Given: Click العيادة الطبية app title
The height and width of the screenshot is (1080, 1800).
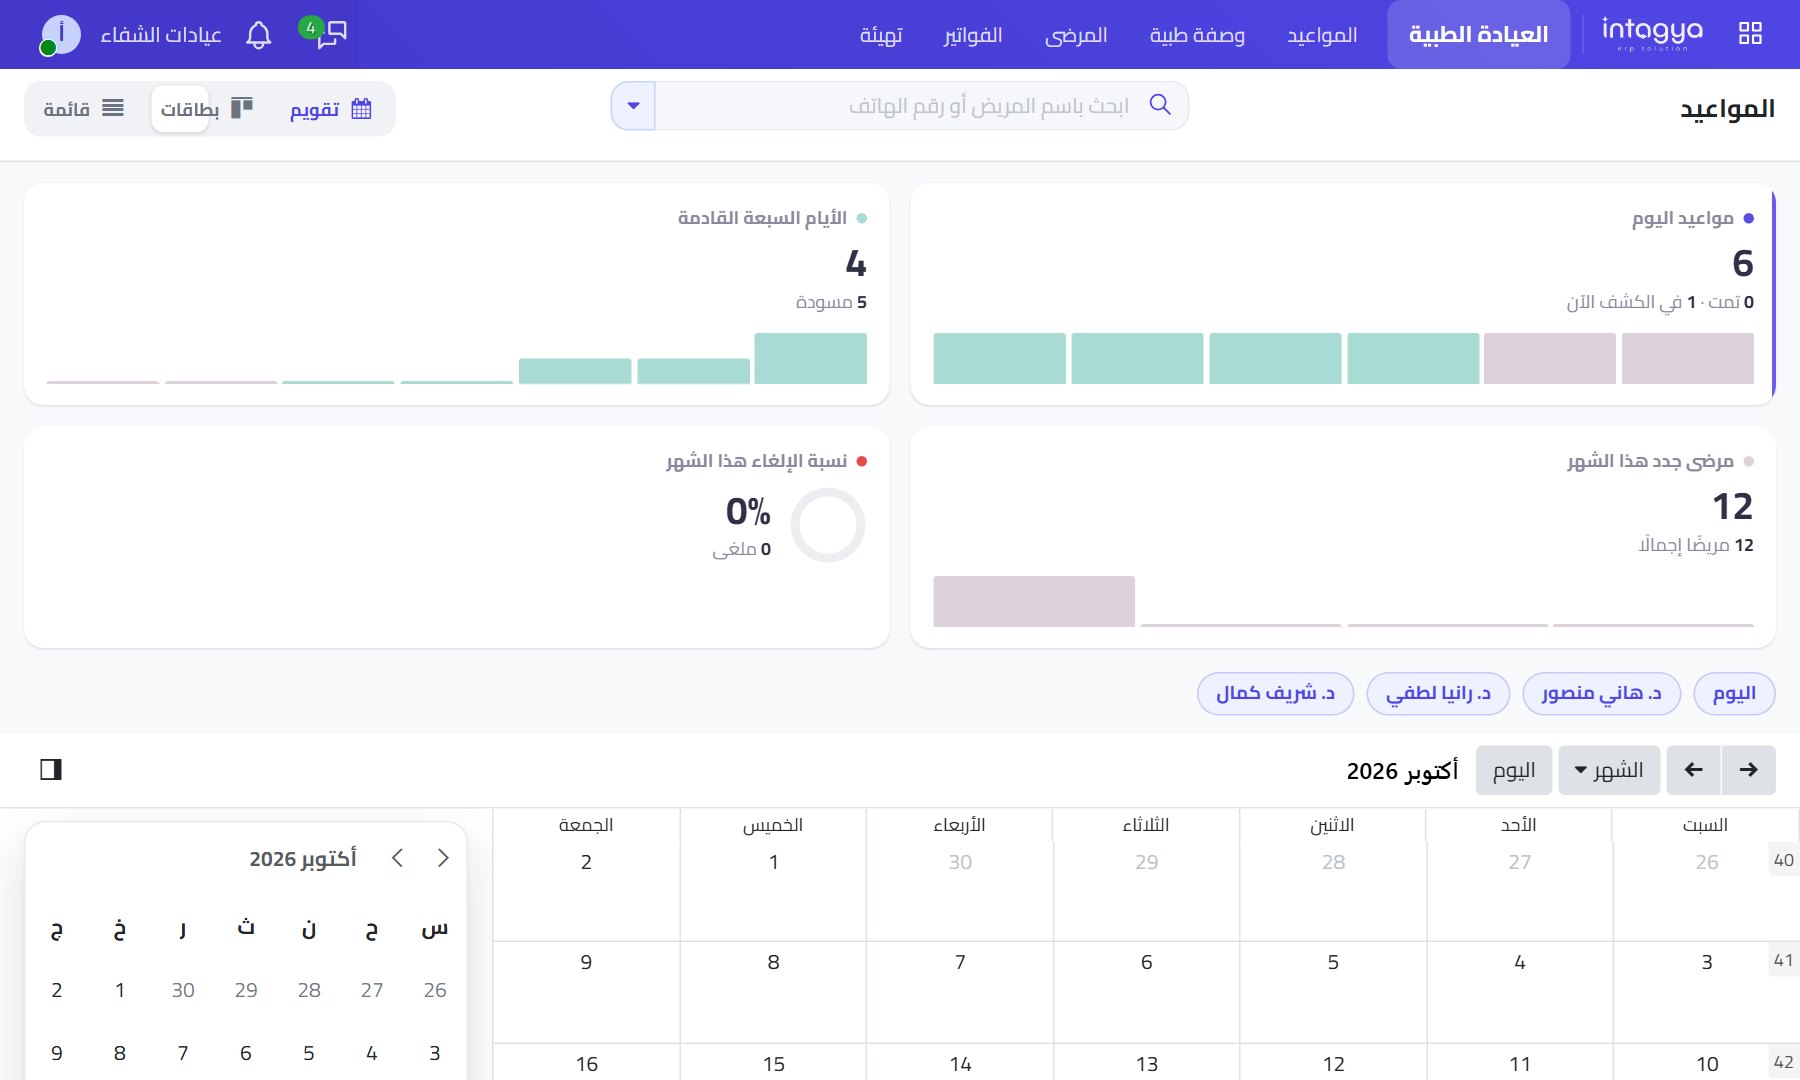Looking at the screenshot, I should point(1478,35).
